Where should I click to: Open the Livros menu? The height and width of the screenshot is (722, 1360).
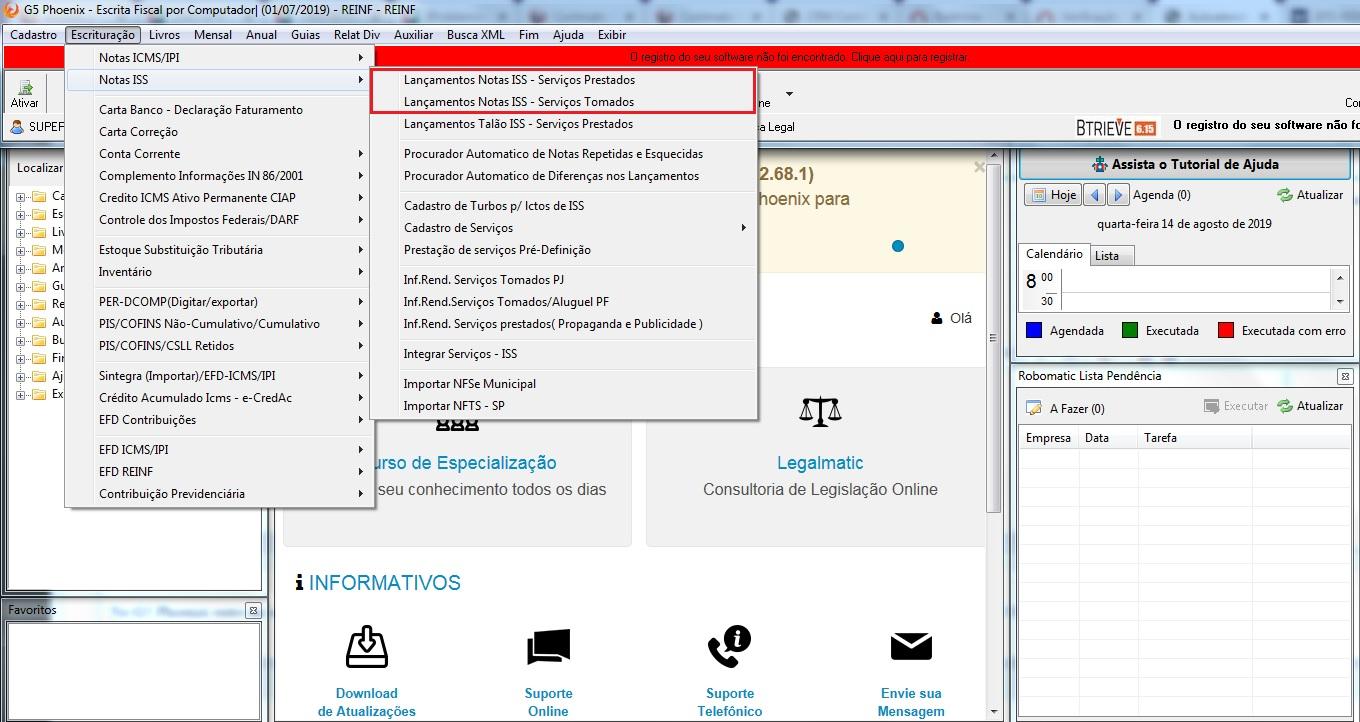164,35
